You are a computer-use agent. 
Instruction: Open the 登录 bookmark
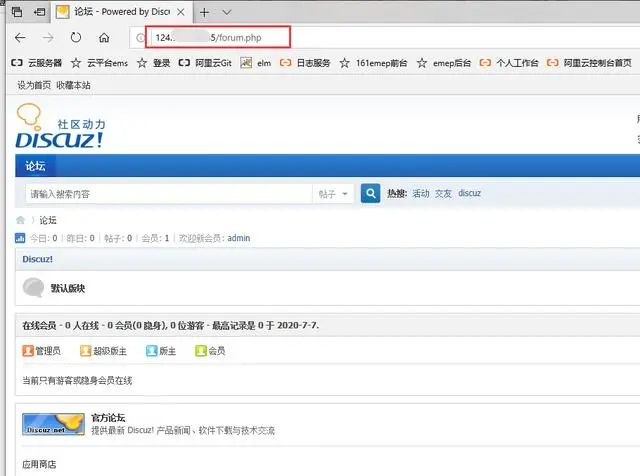tap(153, 63)
